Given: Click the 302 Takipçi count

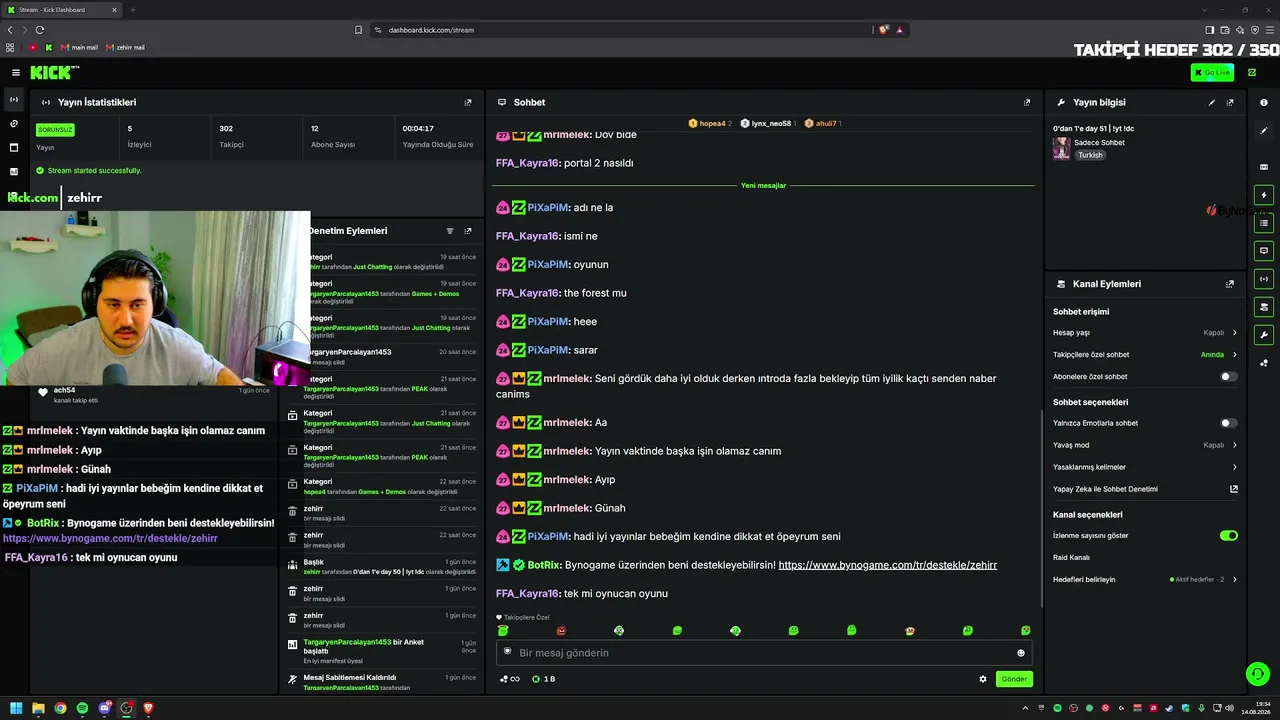Looking at the screenshot, I should click(226, 128).
